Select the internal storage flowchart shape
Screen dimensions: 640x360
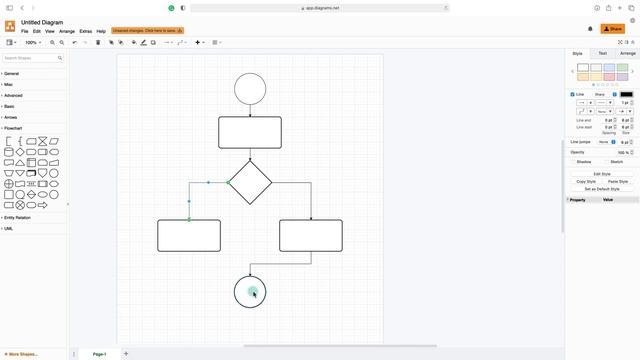[31, 162]
